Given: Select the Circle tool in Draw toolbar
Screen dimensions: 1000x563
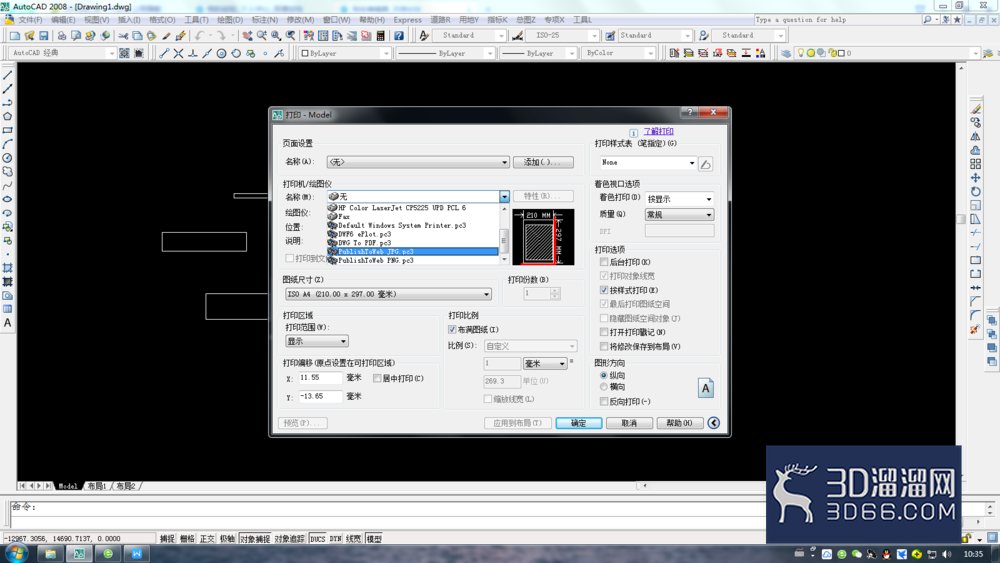Looking at the screenshot, I should click(x=8, y=158).
